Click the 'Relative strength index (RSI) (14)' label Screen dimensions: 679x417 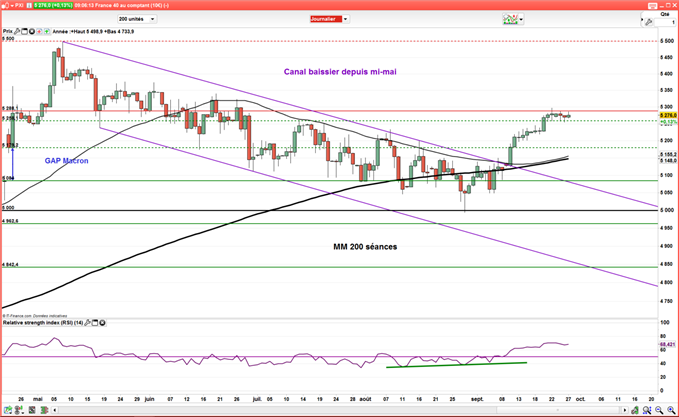[43, 323]
